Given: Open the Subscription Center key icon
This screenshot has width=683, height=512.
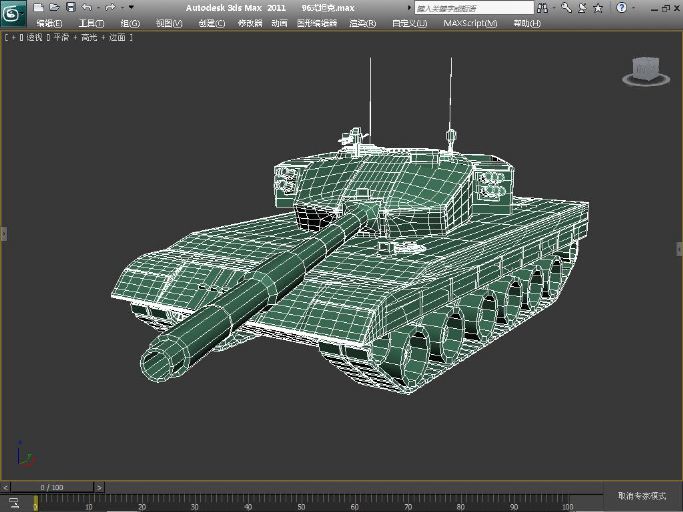Looking at the screenshot, I should coord(566,8).
